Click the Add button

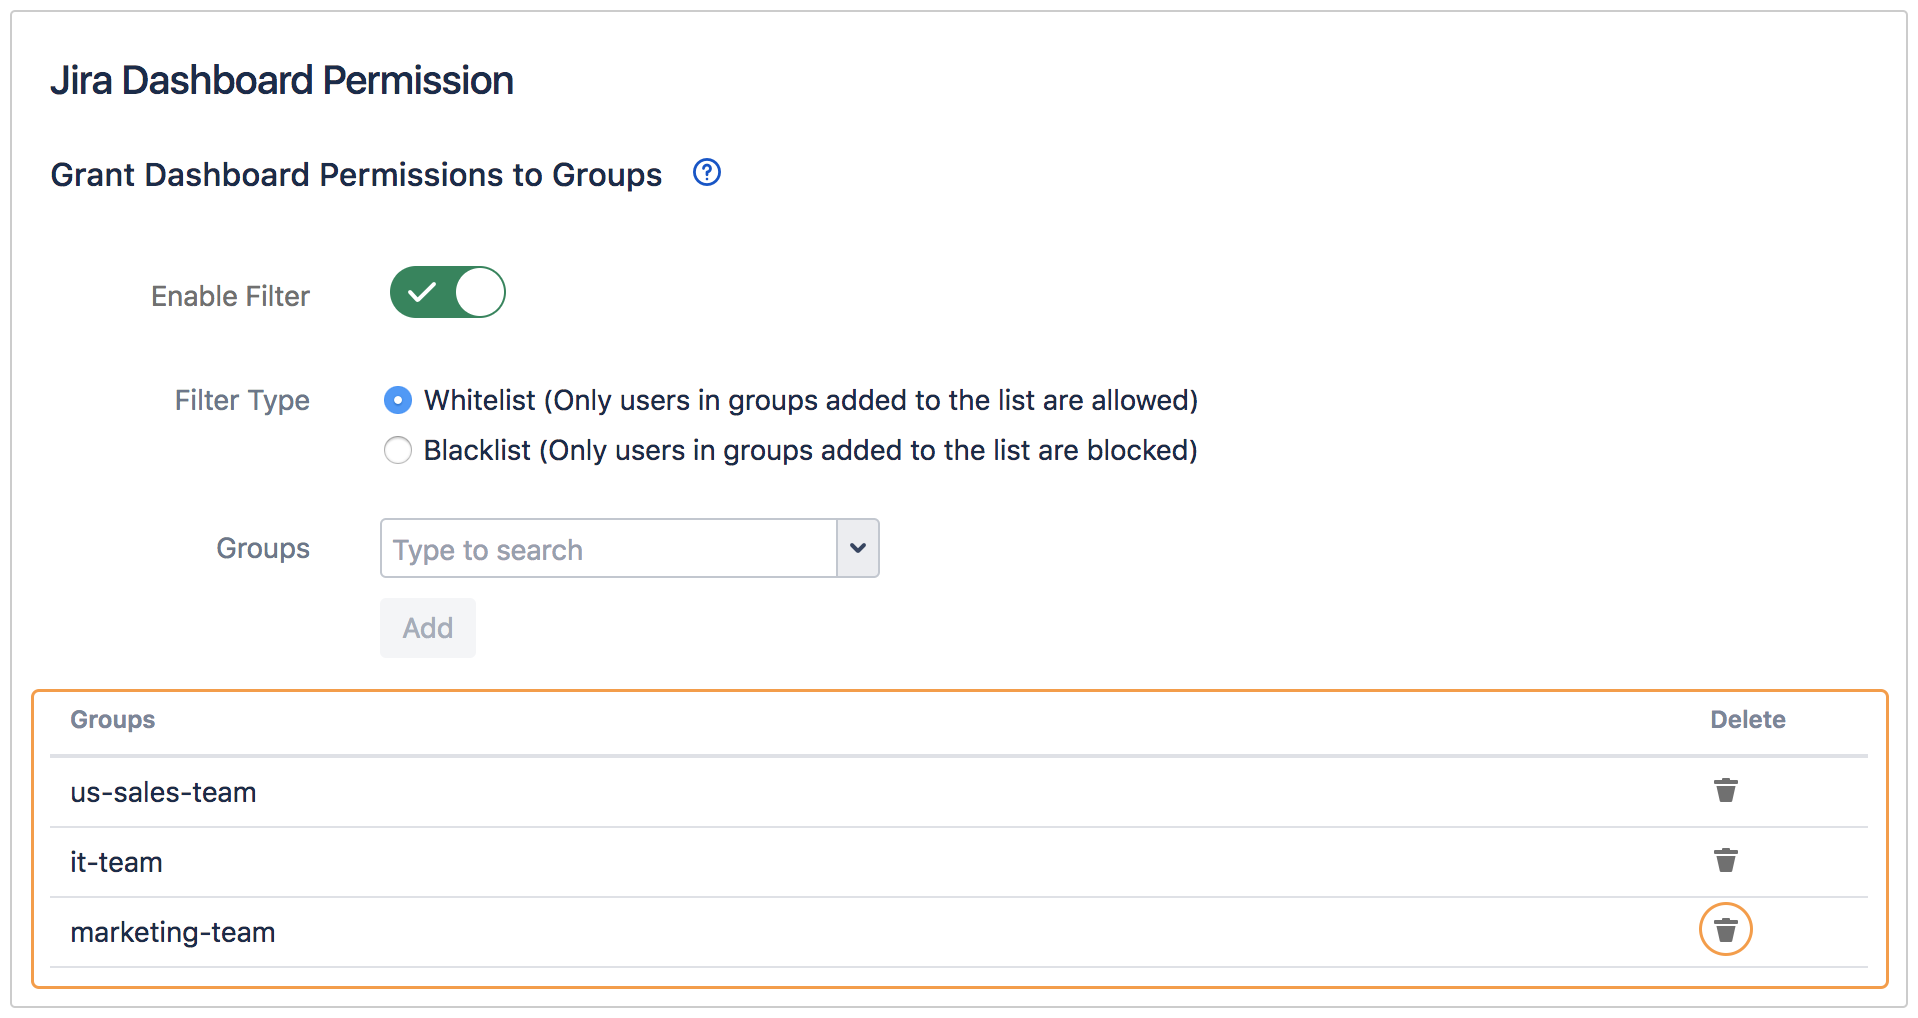(427, 627)
